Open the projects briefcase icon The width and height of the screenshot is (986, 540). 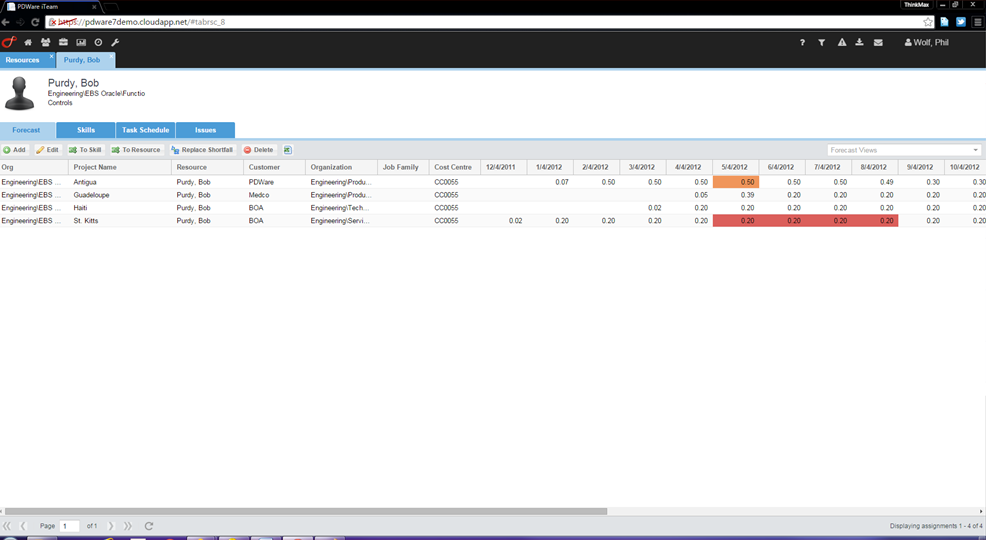(x=63, y=42)
